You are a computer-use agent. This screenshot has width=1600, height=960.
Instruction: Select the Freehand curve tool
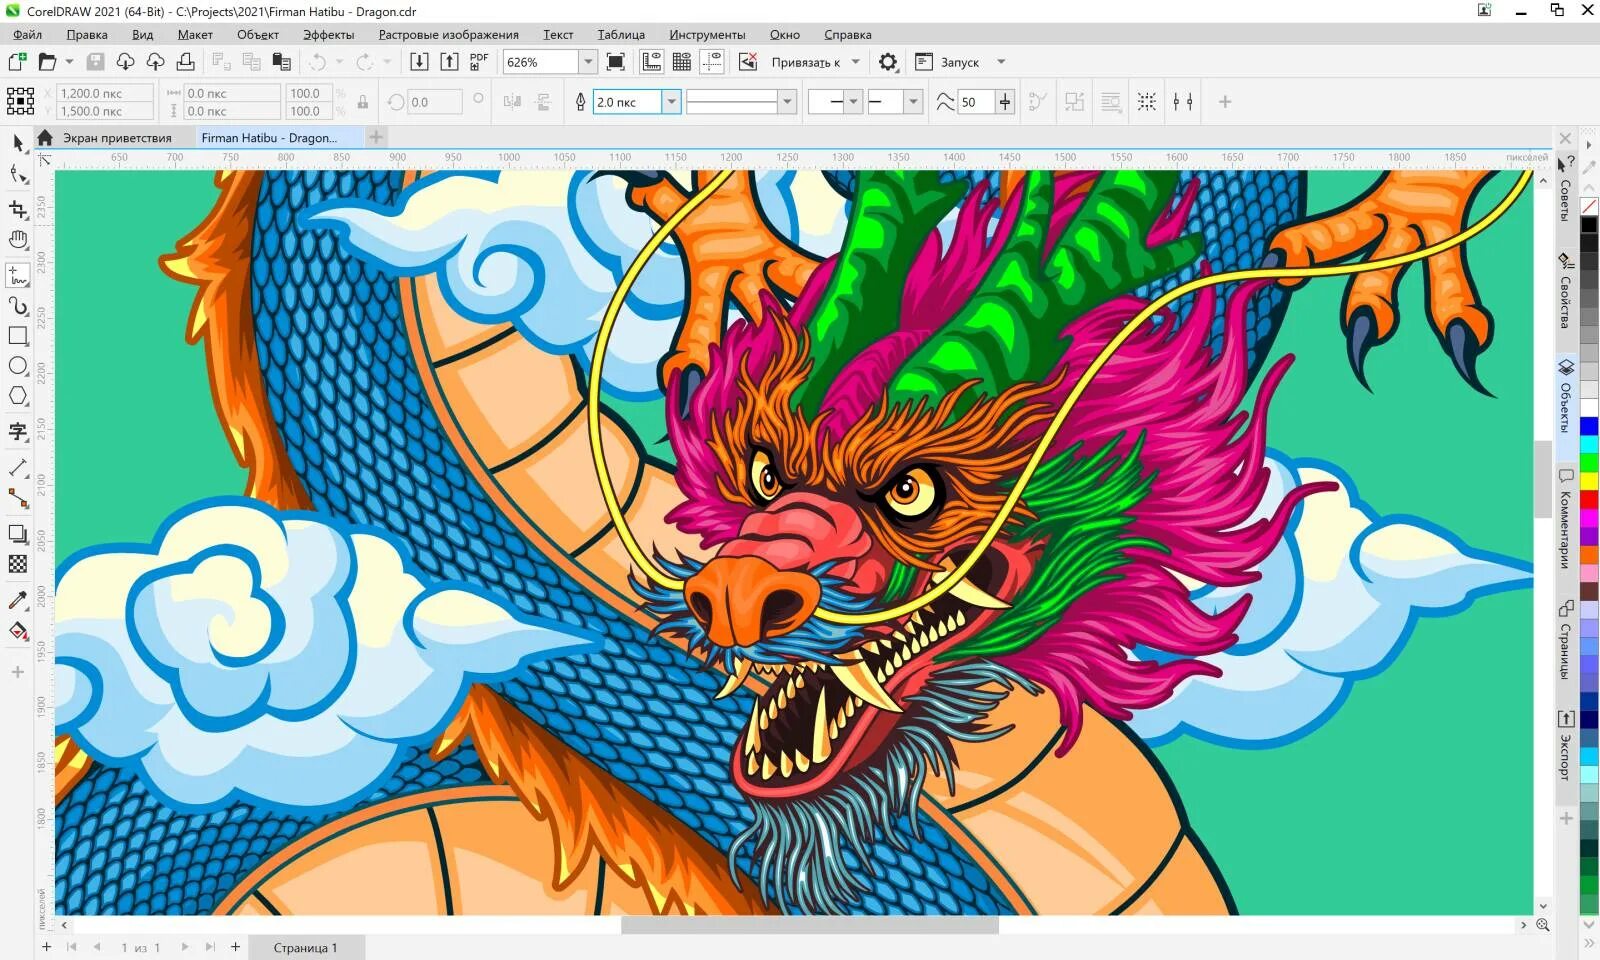tap(18, 275)
